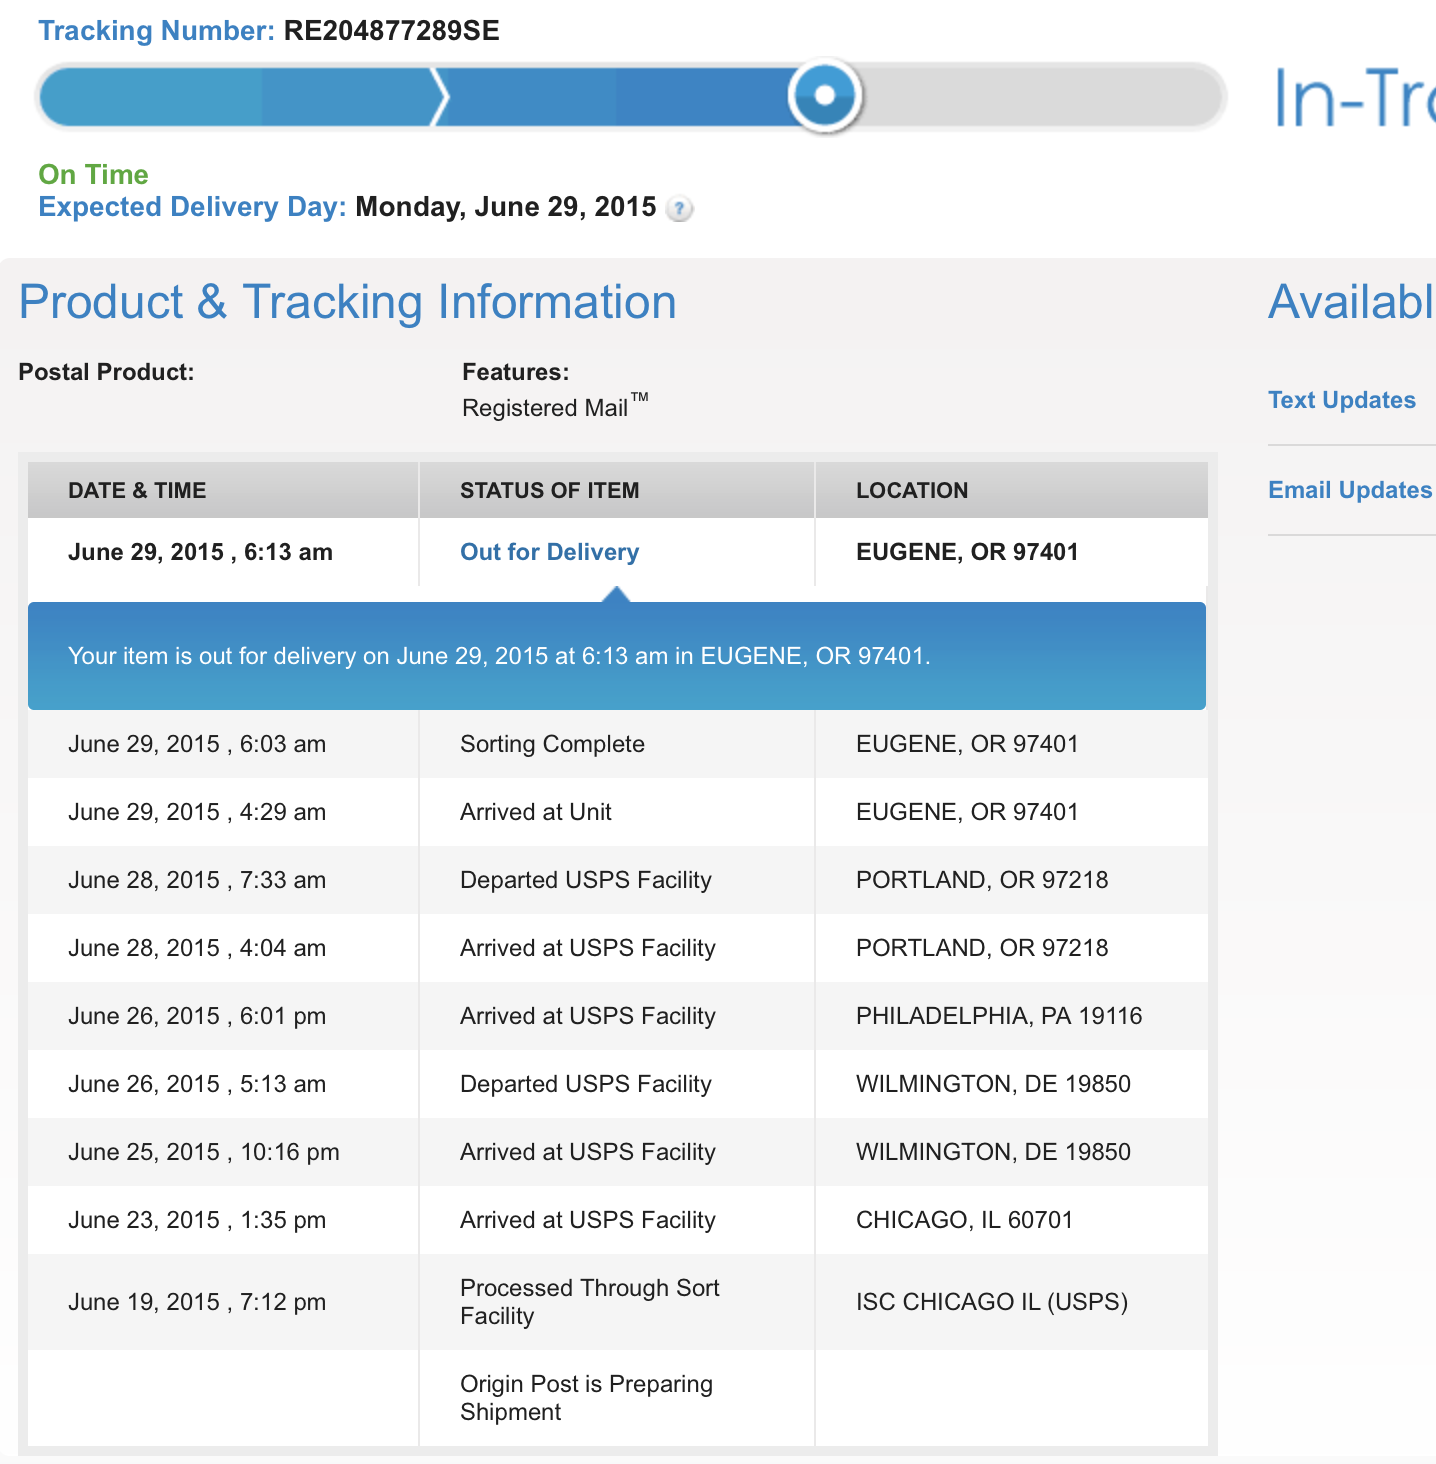Image resolution: width=1436 pixels, height=1464 pixels.
Task: Click Origin Post is Preparing Shipment entry
Action: (x=586, y=1398)
